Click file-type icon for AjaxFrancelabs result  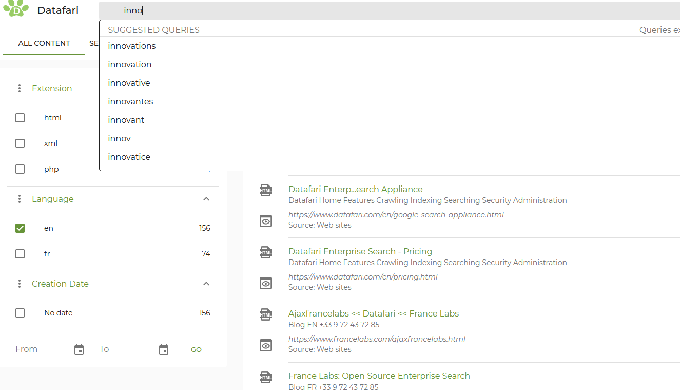[266, 314]
